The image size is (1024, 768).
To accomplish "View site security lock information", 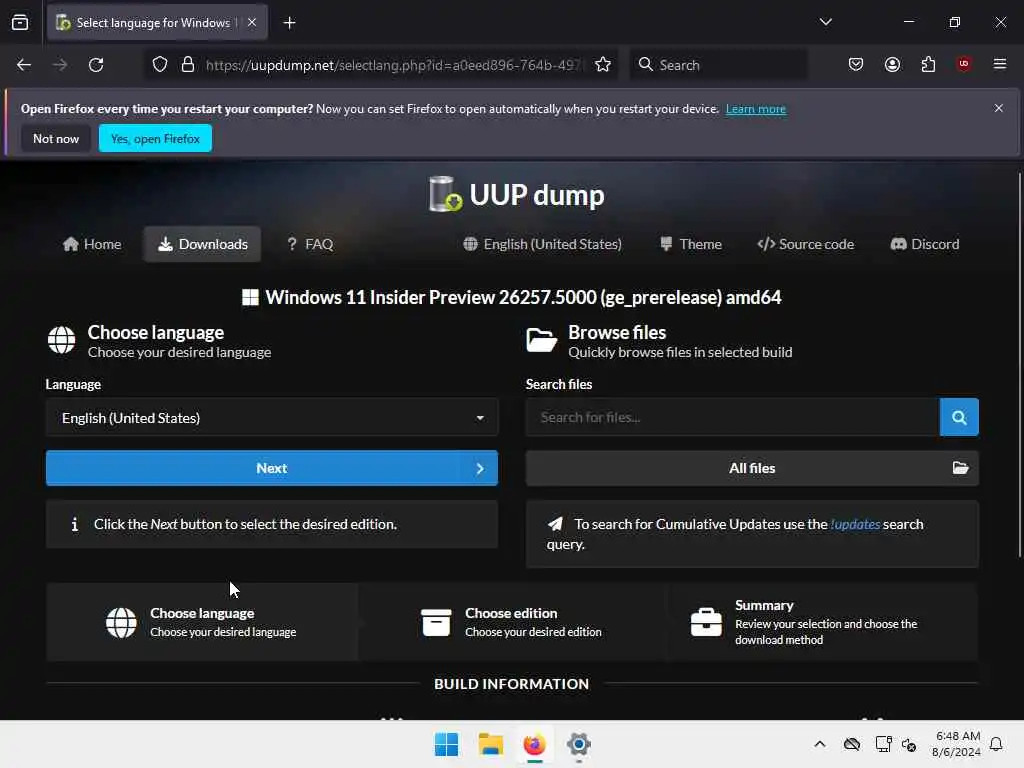I will (188, 65).
